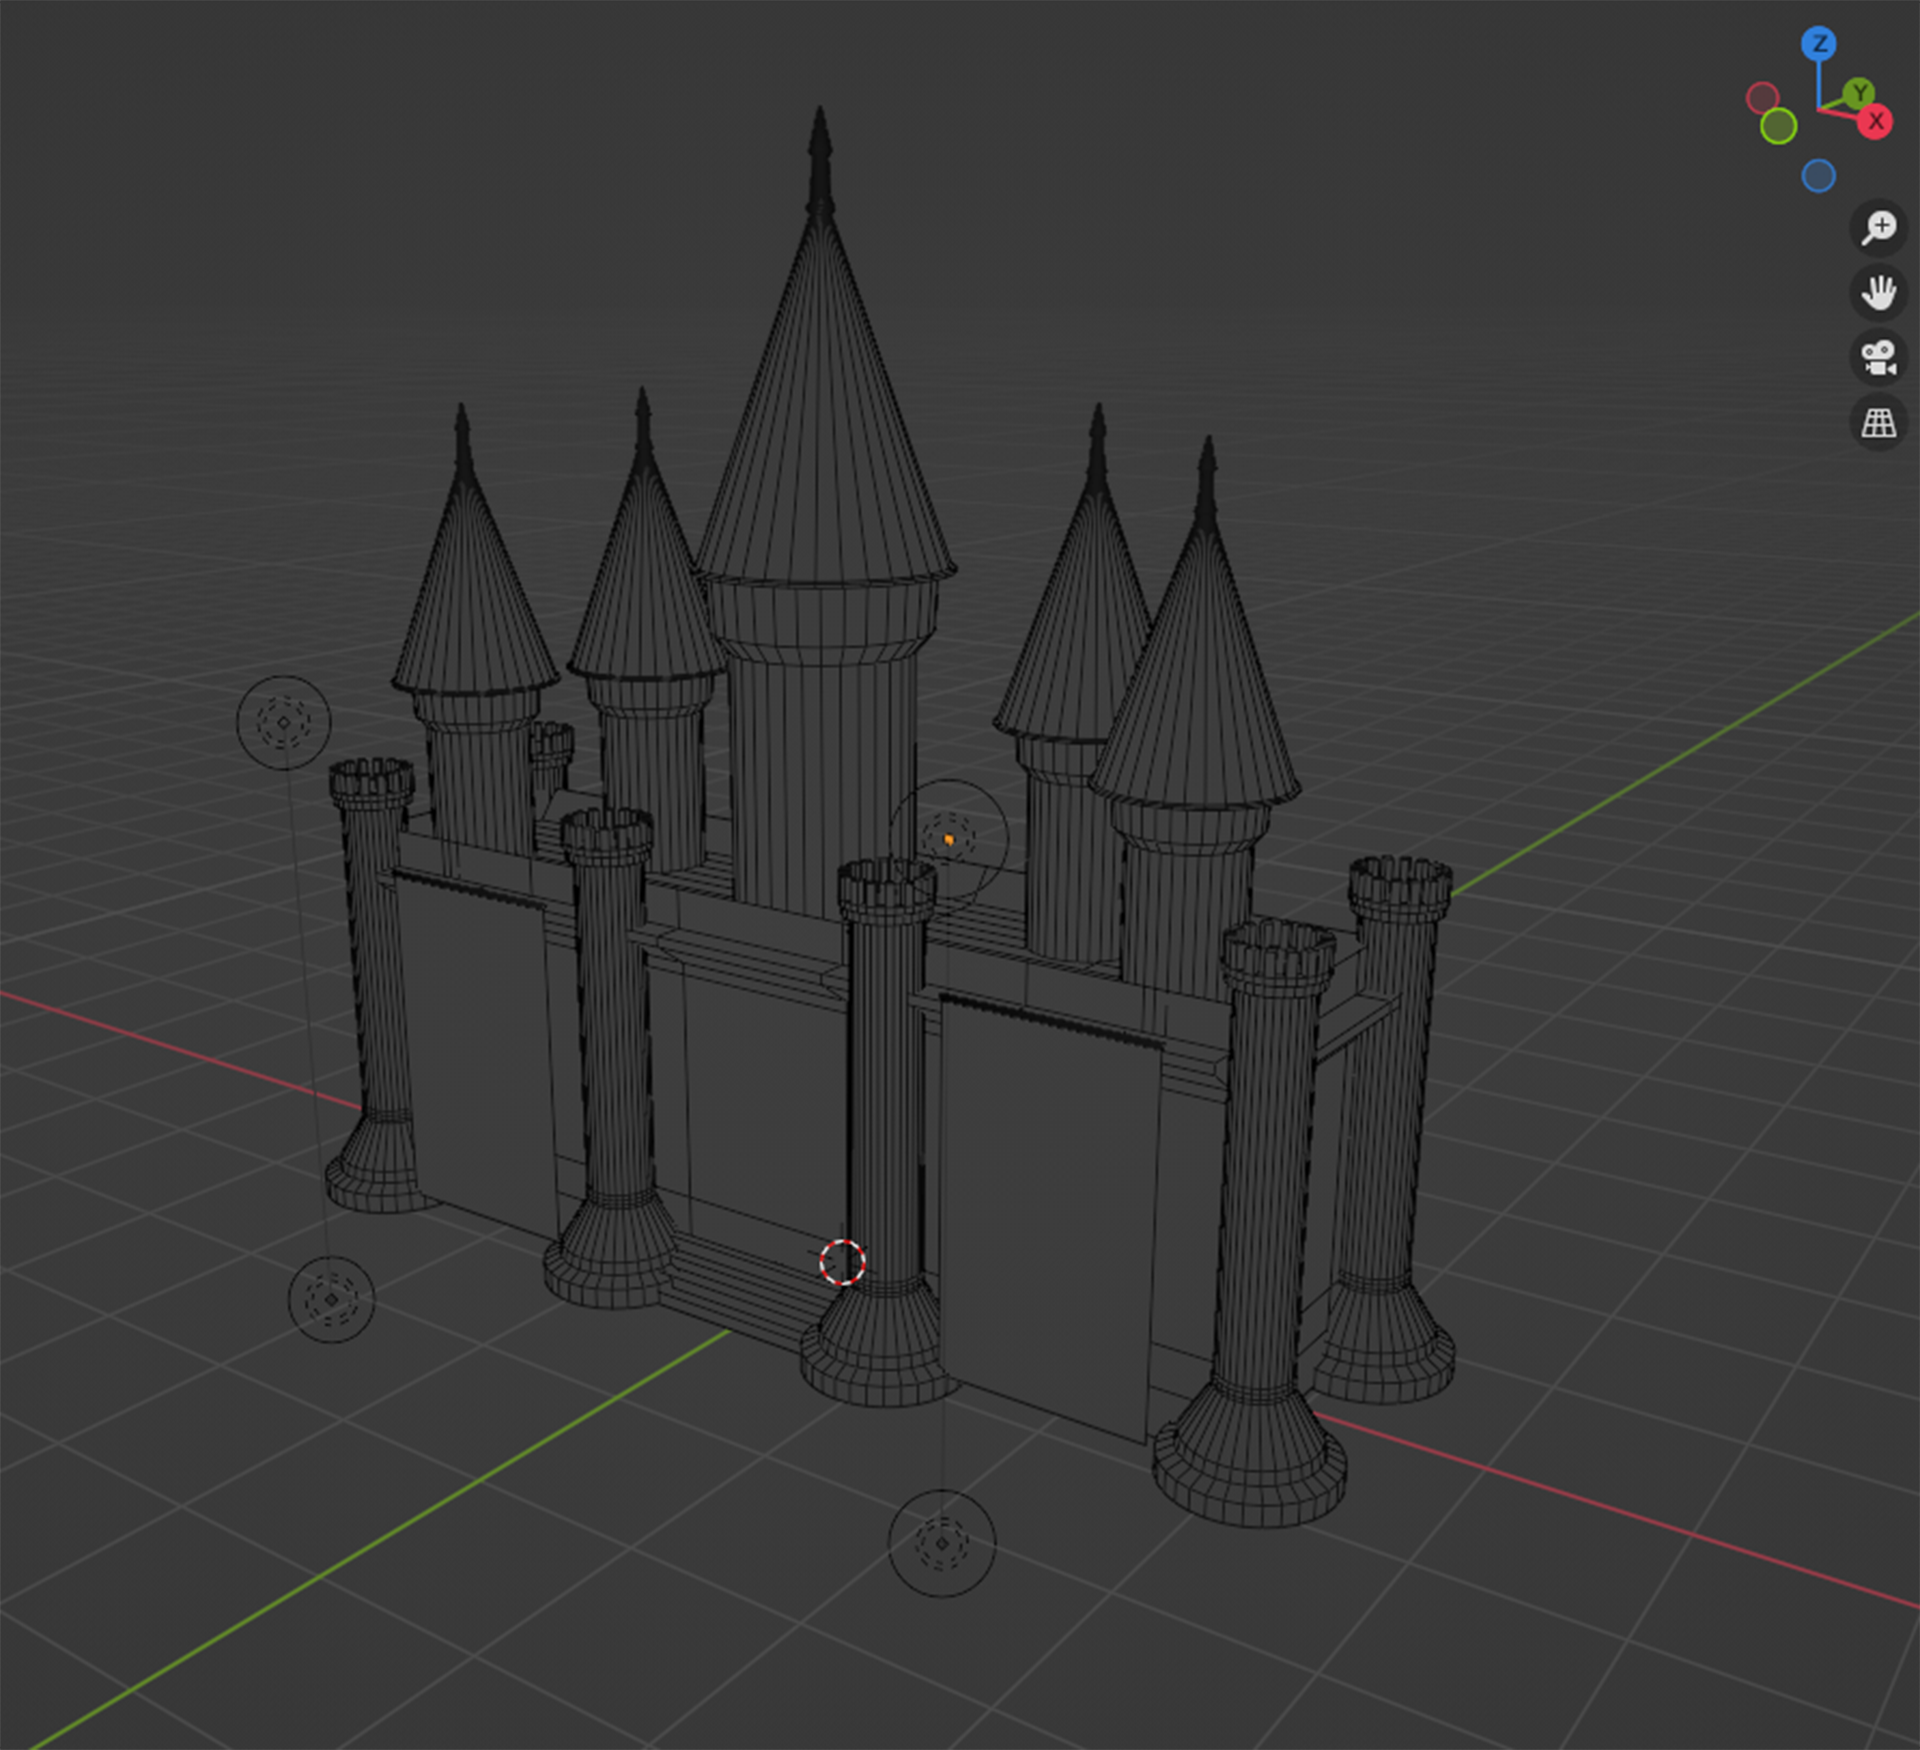Click the bottom blue negative Z gizmo circle

[1818, 176]
